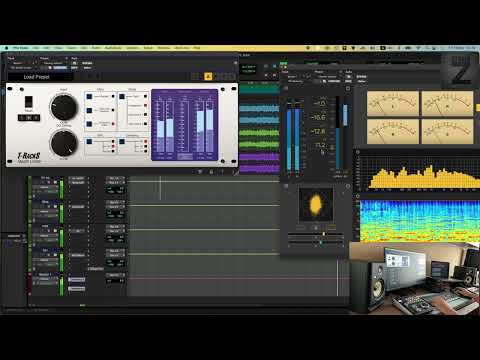Toggle blue square in lower-left T-RackS section
The width and height of the screenshot is (480, 360).
click(89, 142)
